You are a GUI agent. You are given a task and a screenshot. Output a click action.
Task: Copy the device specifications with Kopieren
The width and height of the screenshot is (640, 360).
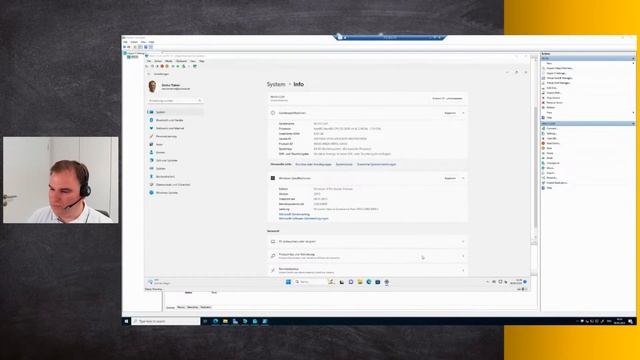(450, 113)
